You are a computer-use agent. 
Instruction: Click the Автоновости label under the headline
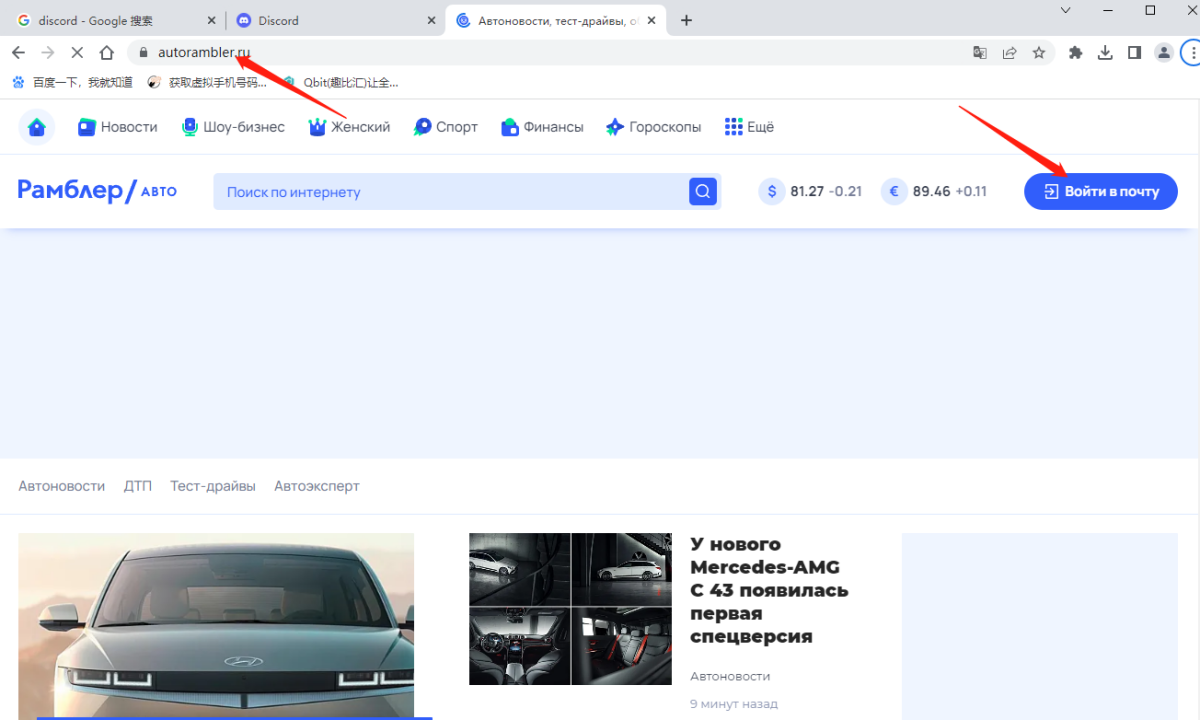[730, 676]
